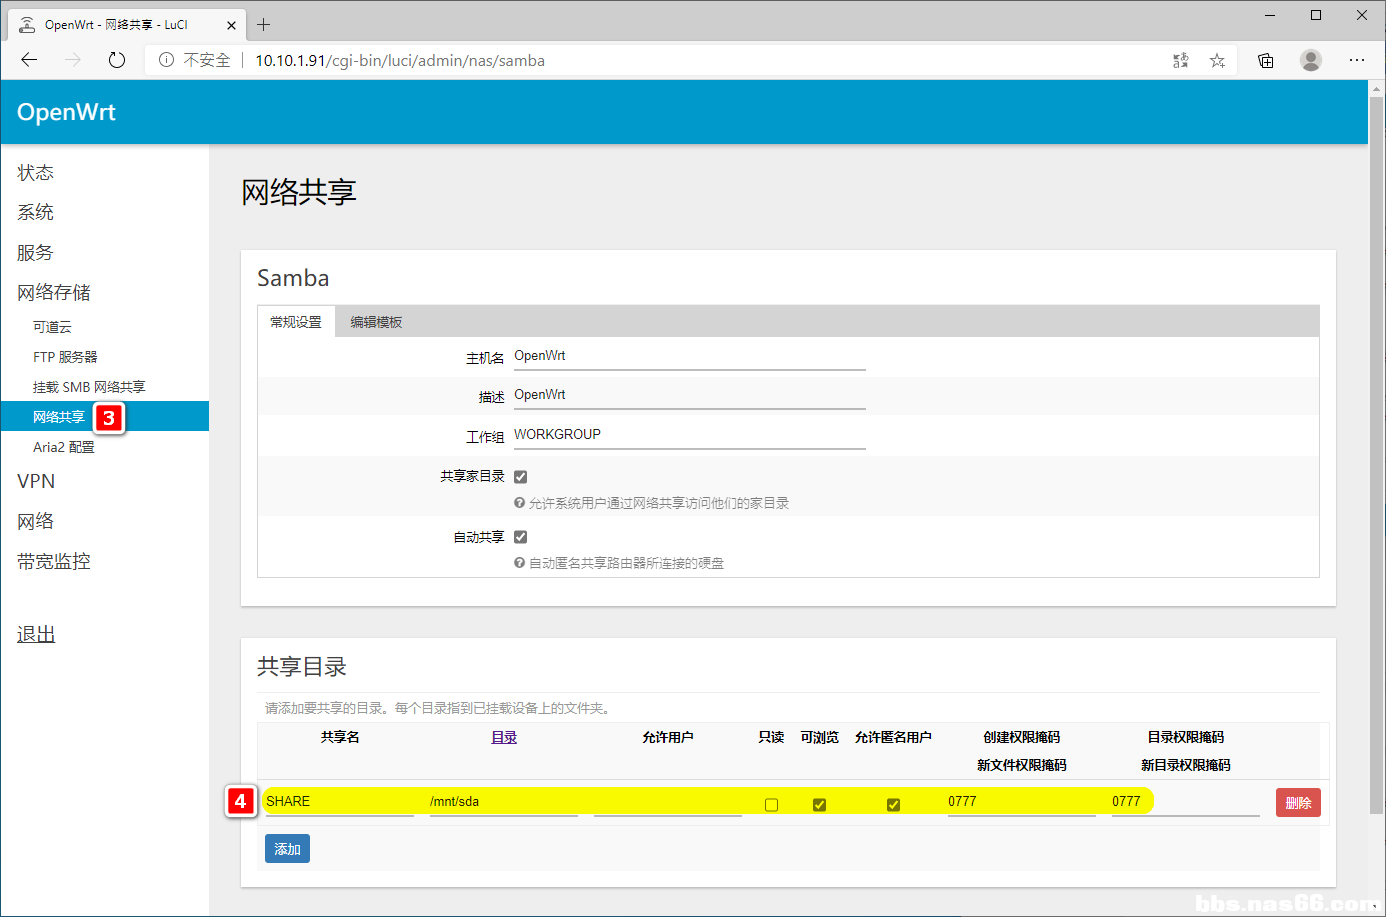
Task: Close the OpenWrt LuCI tab
Action: [232, 25]
